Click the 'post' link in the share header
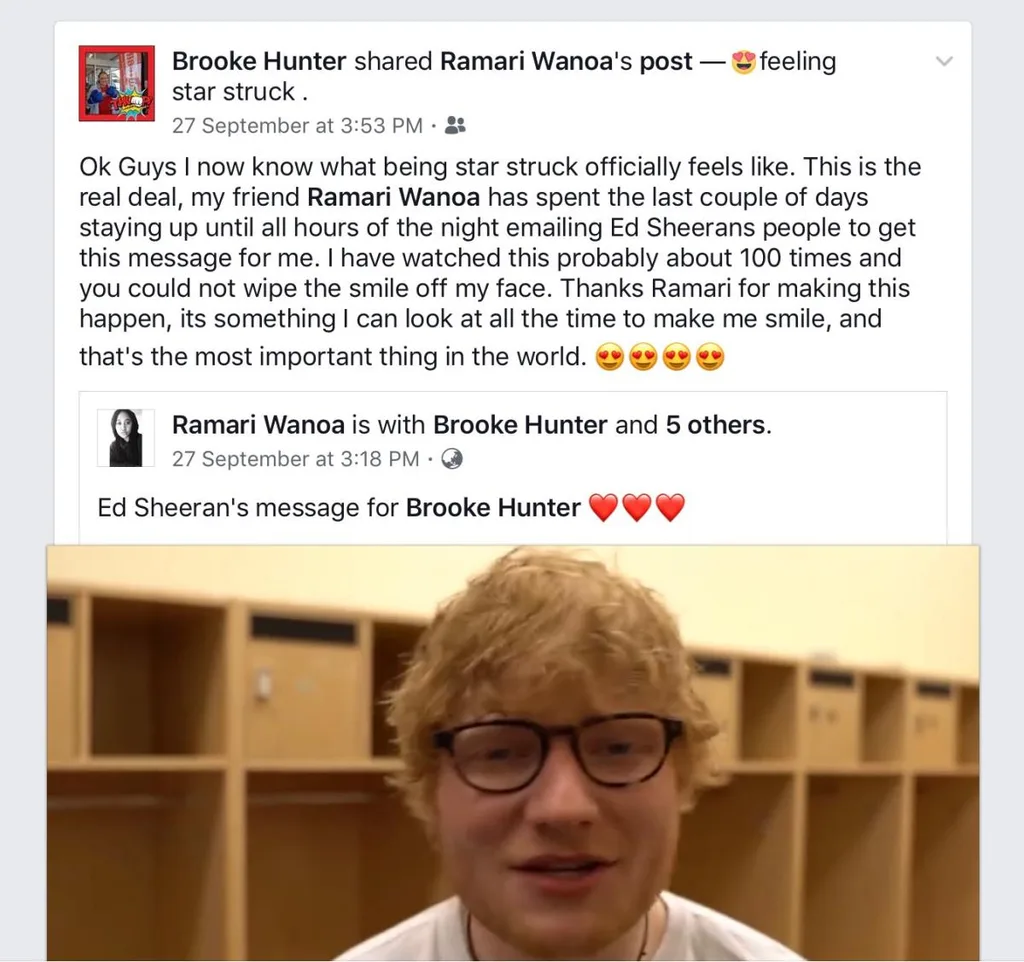Image resolution: width=1024 pixels, height=962 pixels. coord(665,62)
